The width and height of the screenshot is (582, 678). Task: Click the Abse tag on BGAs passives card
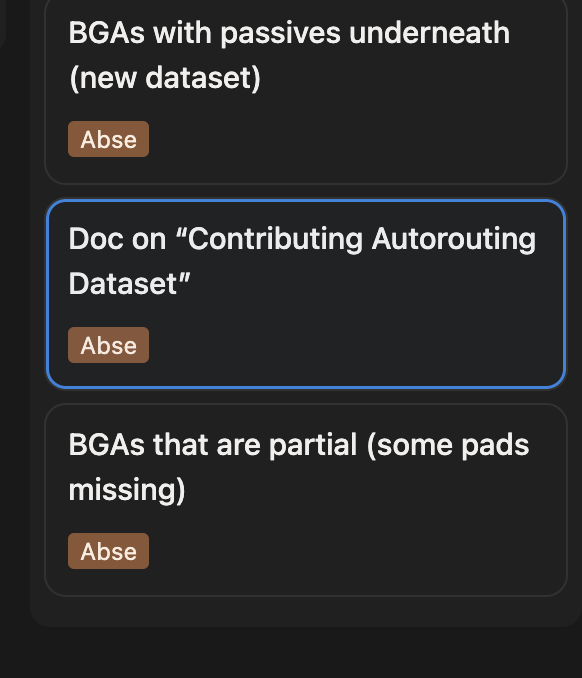pos(109,139)
